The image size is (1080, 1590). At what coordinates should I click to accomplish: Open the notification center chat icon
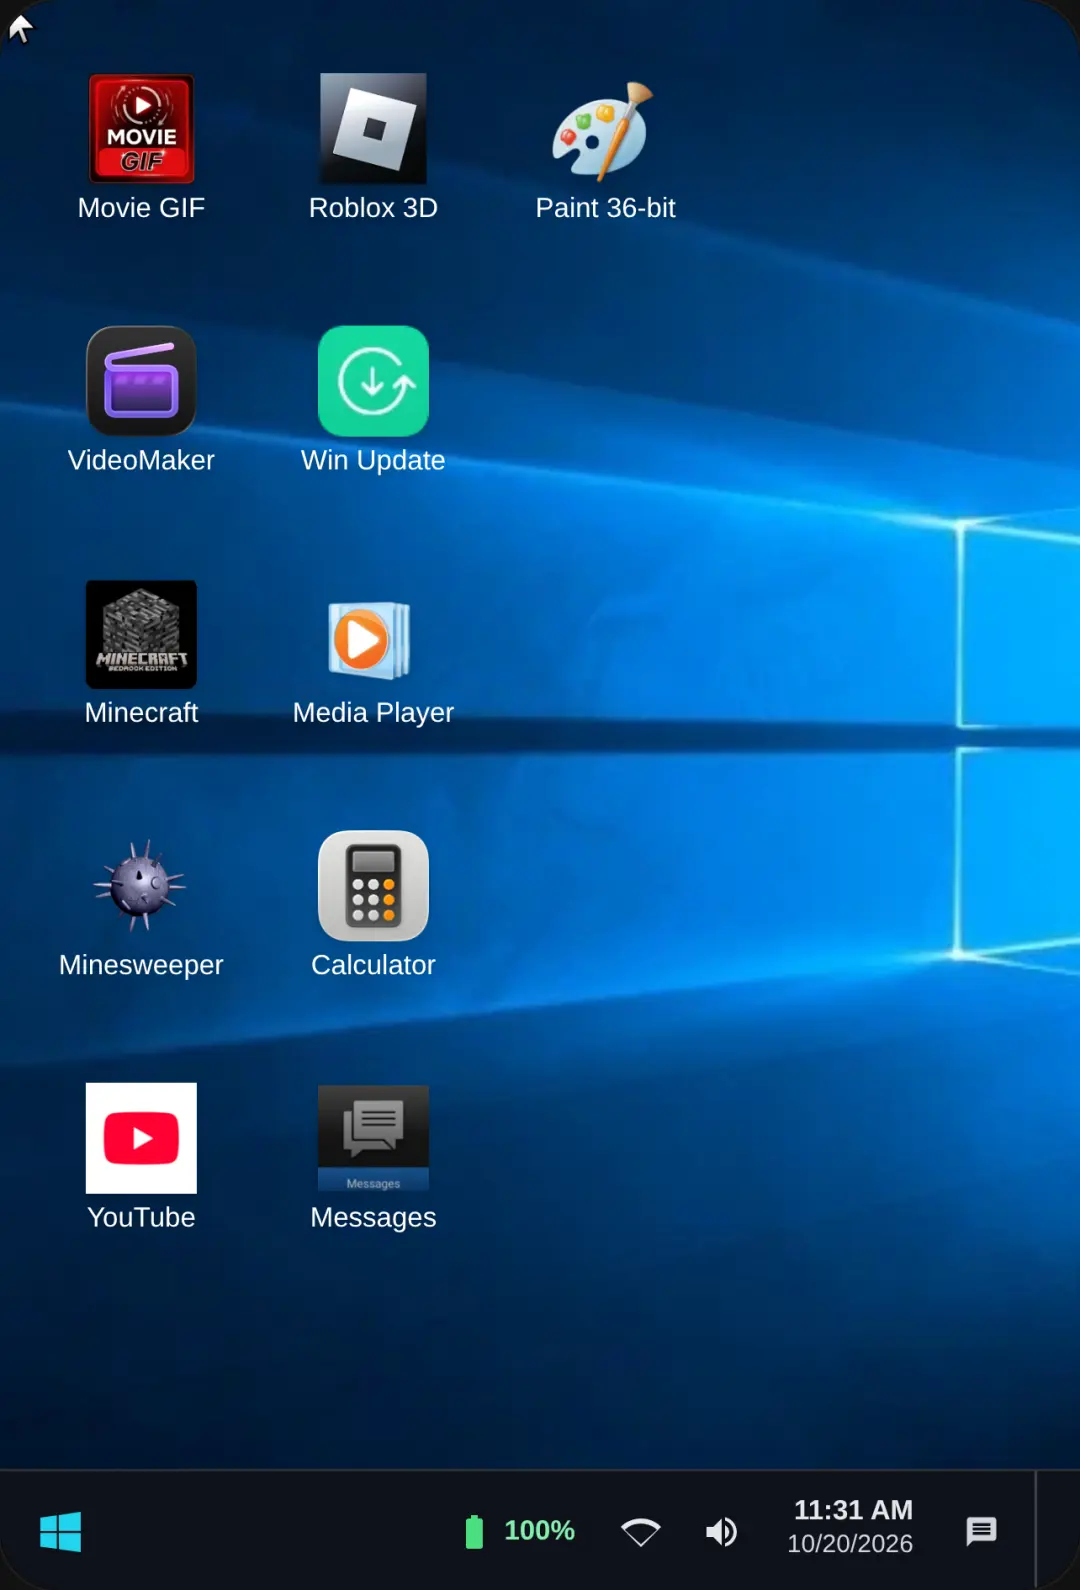[x=981, y=1531]
